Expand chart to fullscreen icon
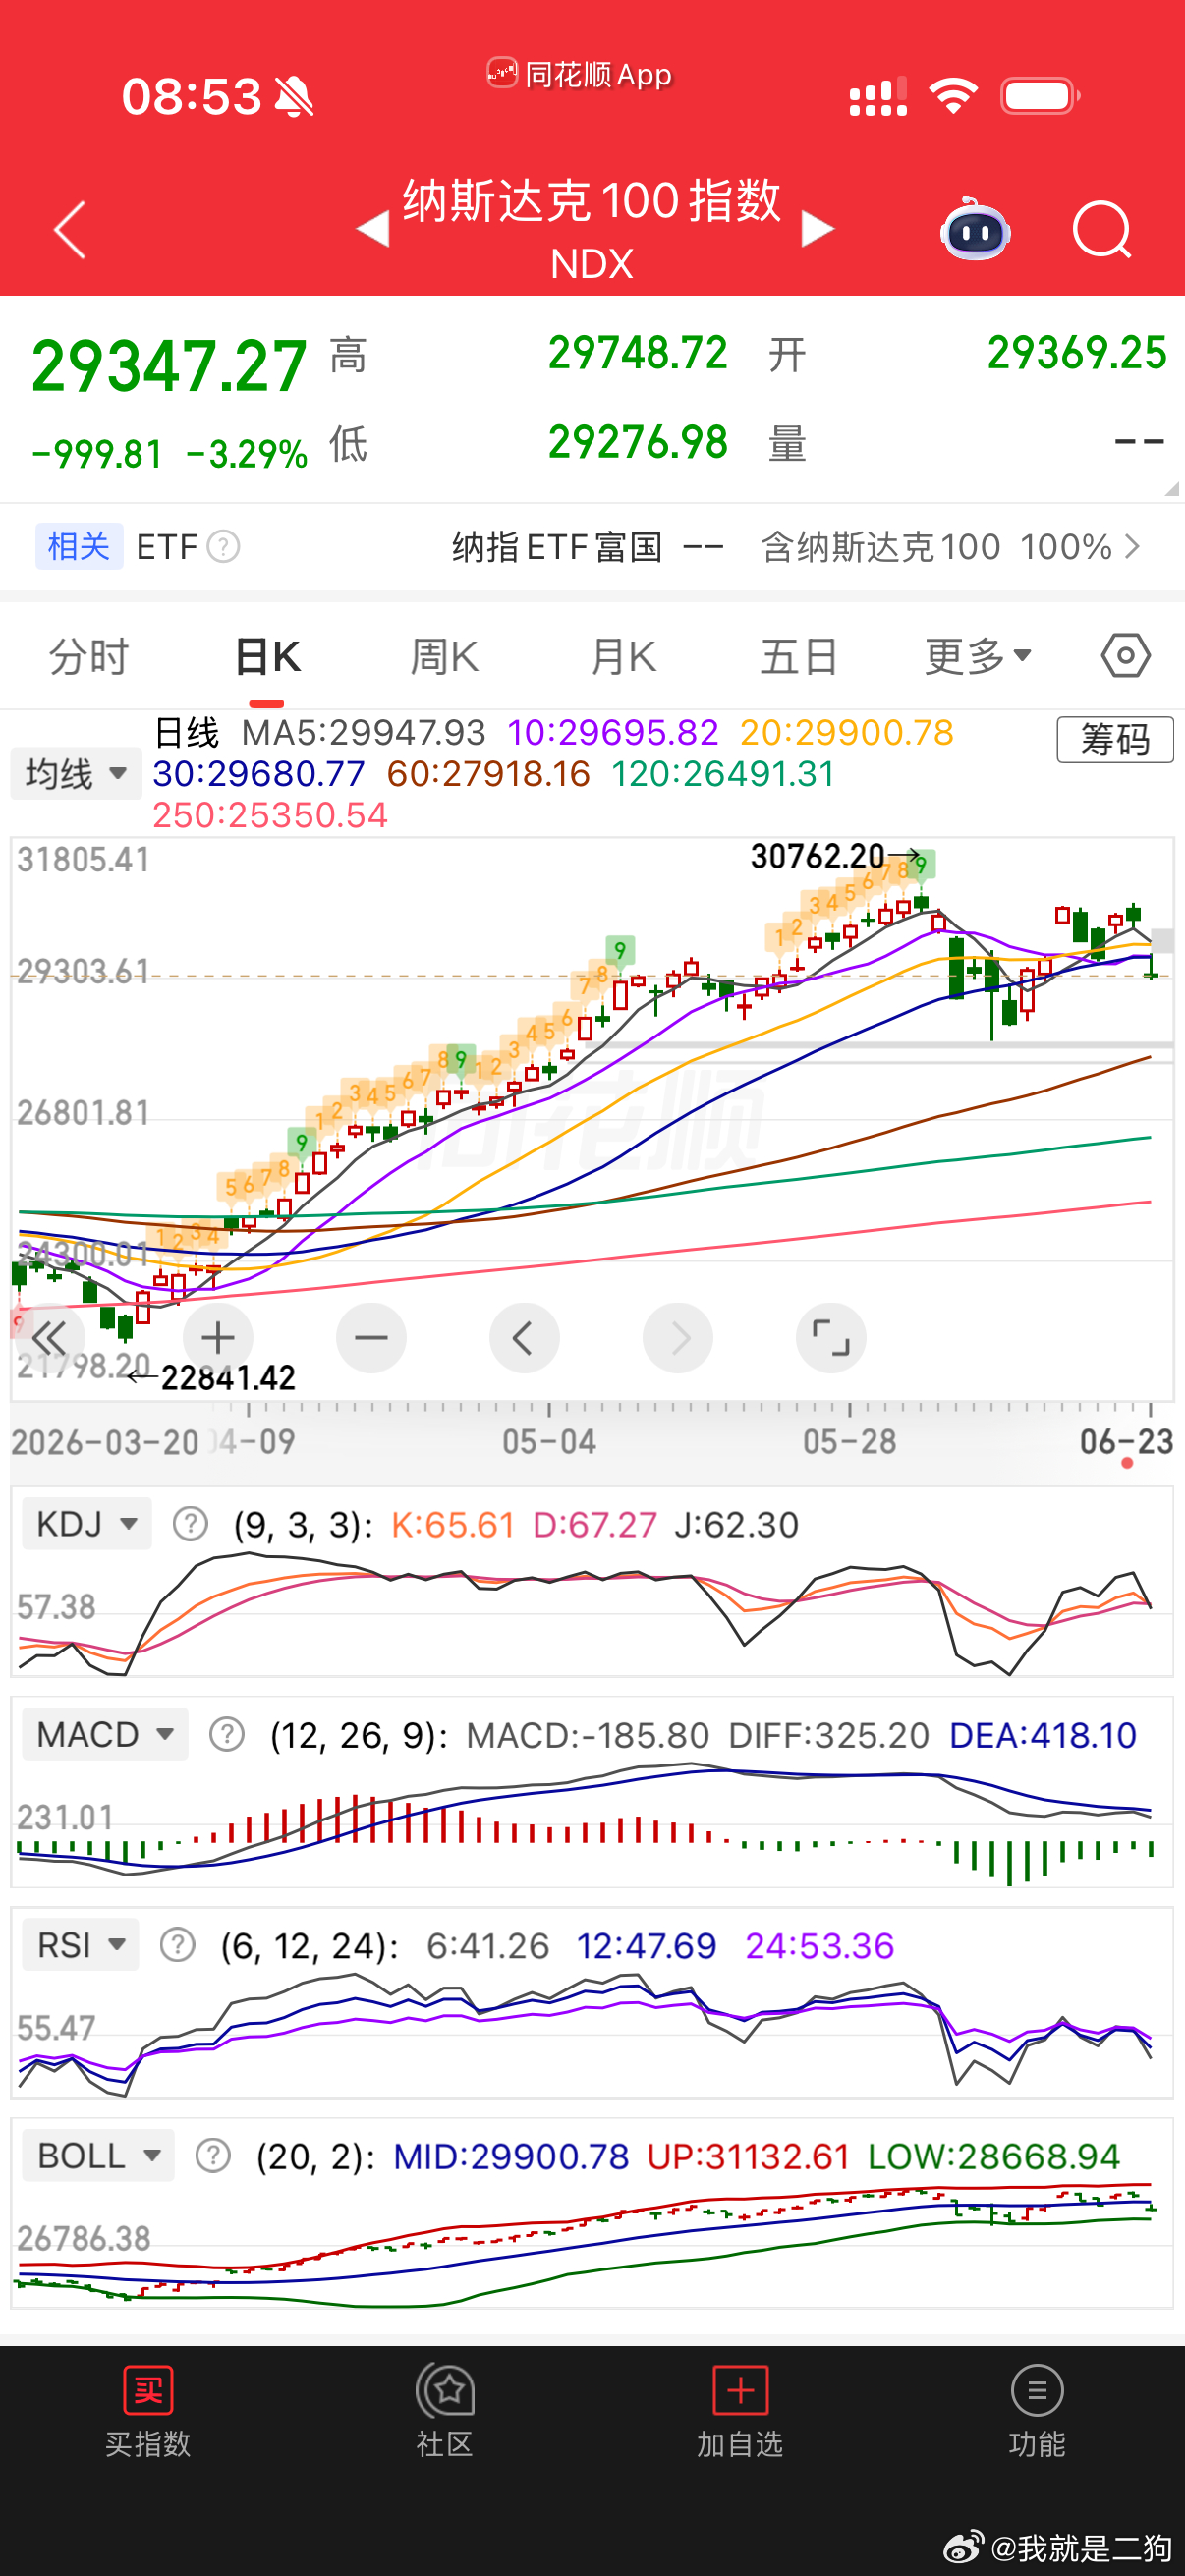Image resolution: width=1185 pixels, height=2576 pixels. [x=830, y=1337]
